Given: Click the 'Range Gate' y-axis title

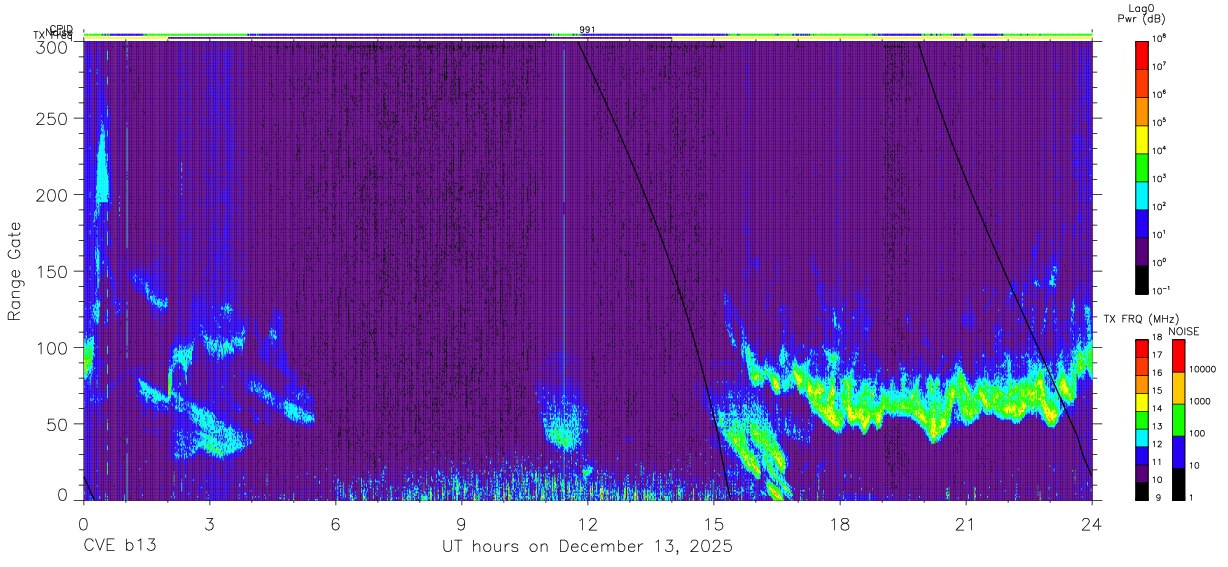Looking at the screenshot, I should pos(15,273).
